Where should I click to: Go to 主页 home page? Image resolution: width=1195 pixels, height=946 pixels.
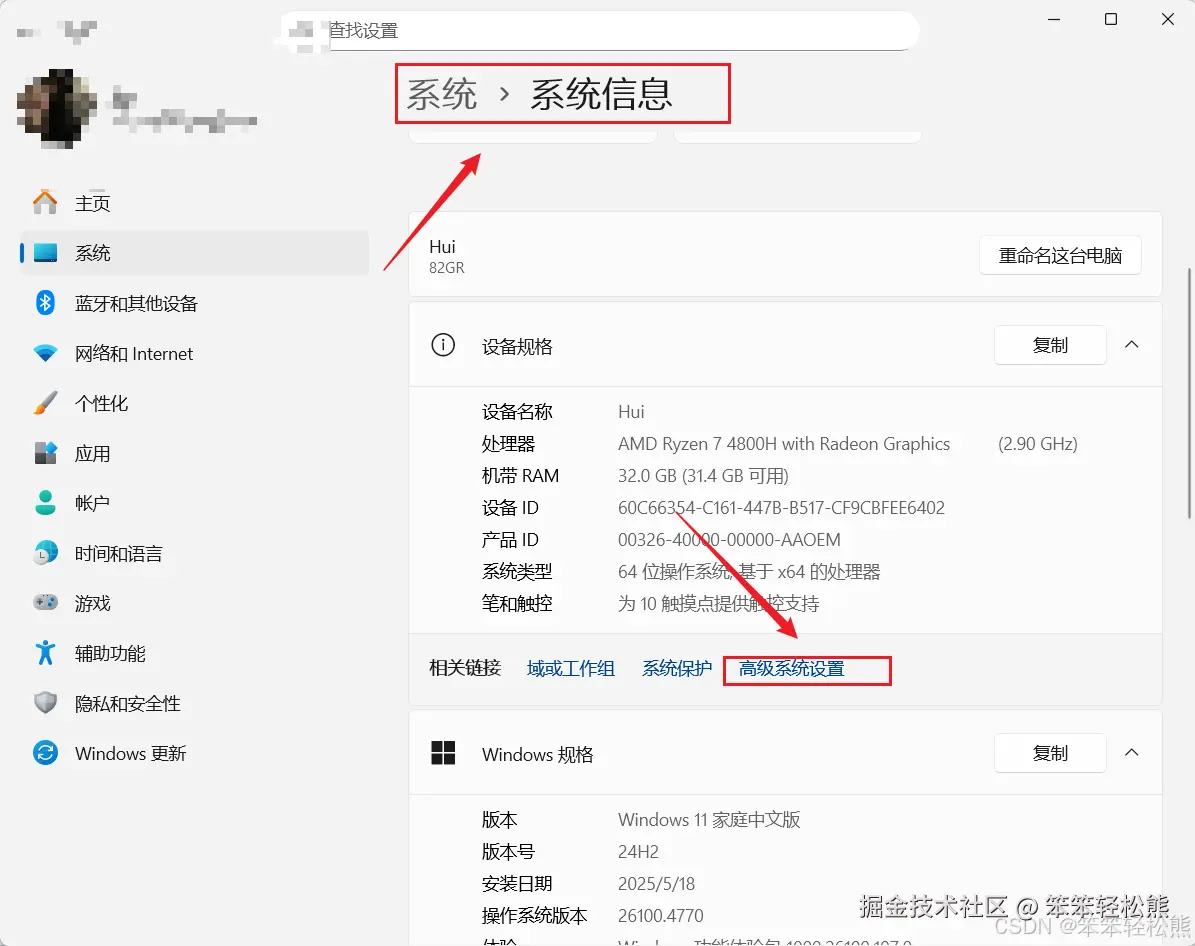[x=93, y=202]
